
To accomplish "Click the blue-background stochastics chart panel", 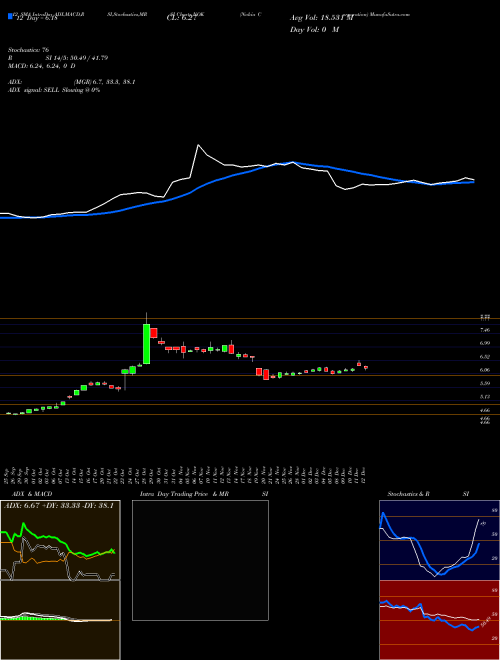I will tap(439, 540).
